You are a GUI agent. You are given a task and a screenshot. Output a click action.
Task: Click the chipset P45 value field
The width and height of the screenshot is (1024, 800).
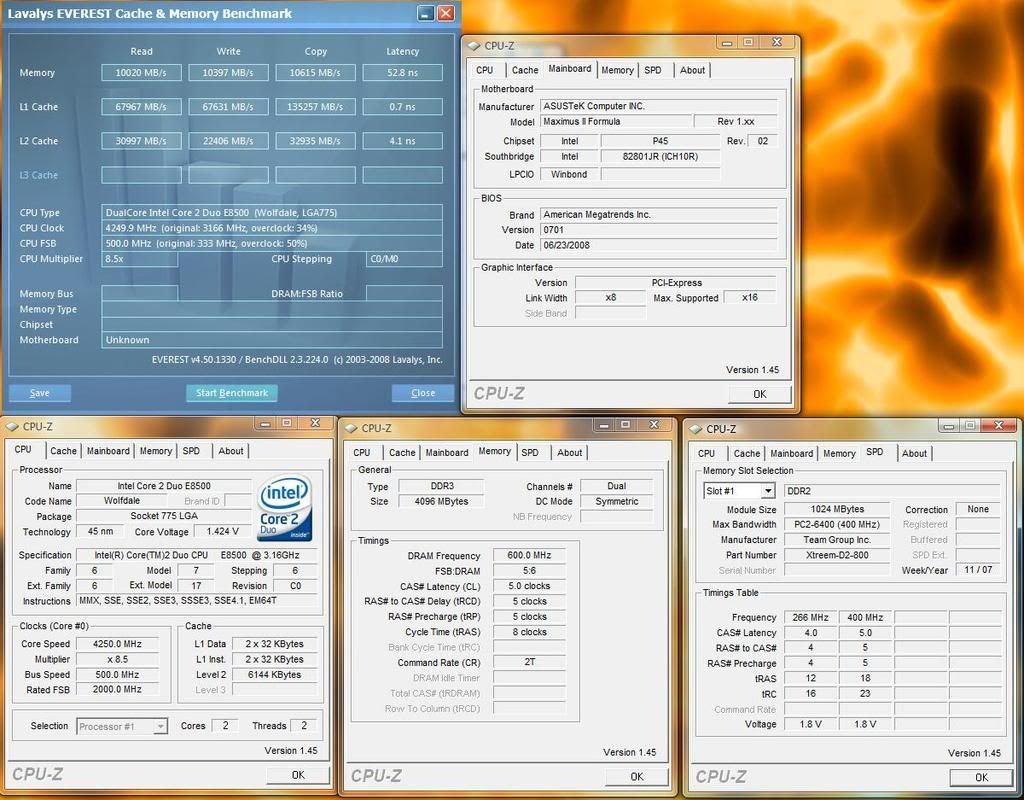[x=660, y=141]
